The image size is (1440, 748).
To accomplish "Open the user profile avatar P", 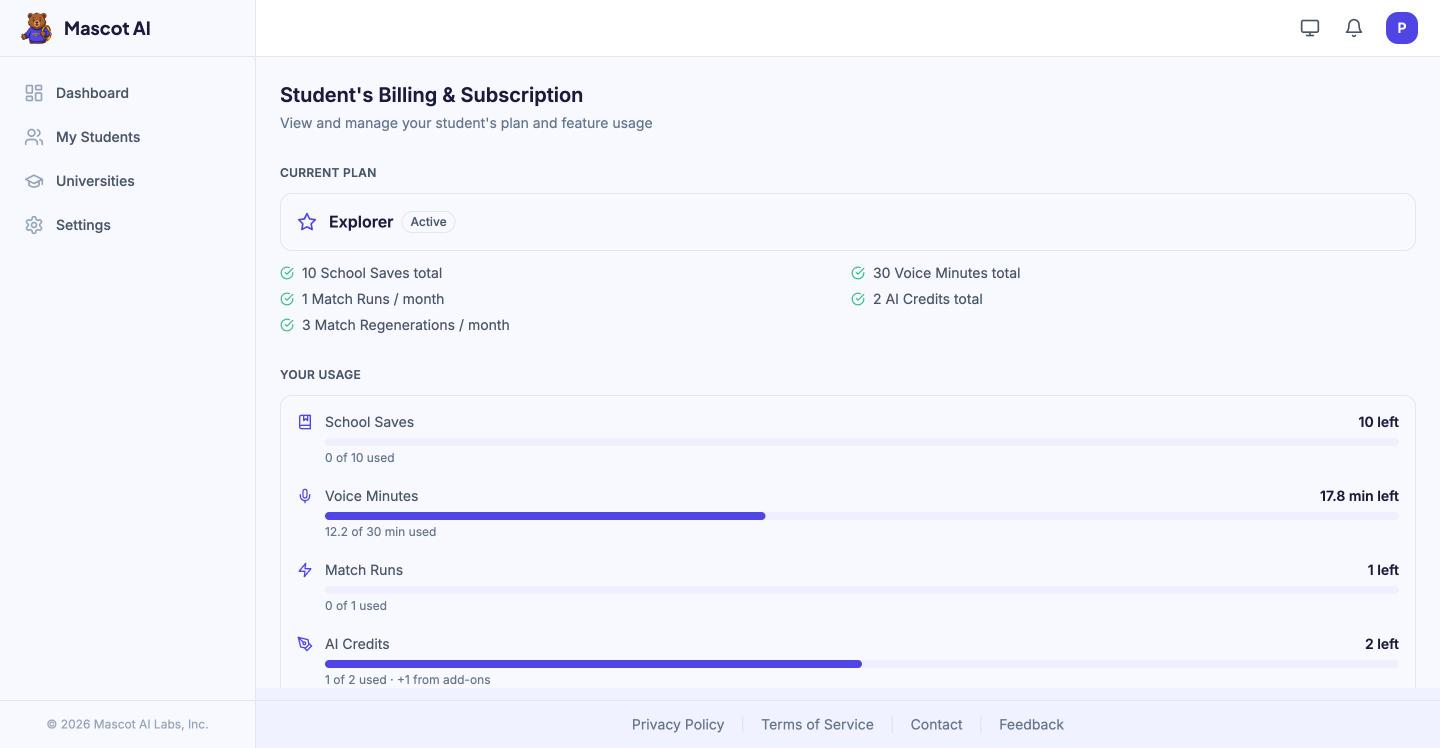I will point(1402,28).
